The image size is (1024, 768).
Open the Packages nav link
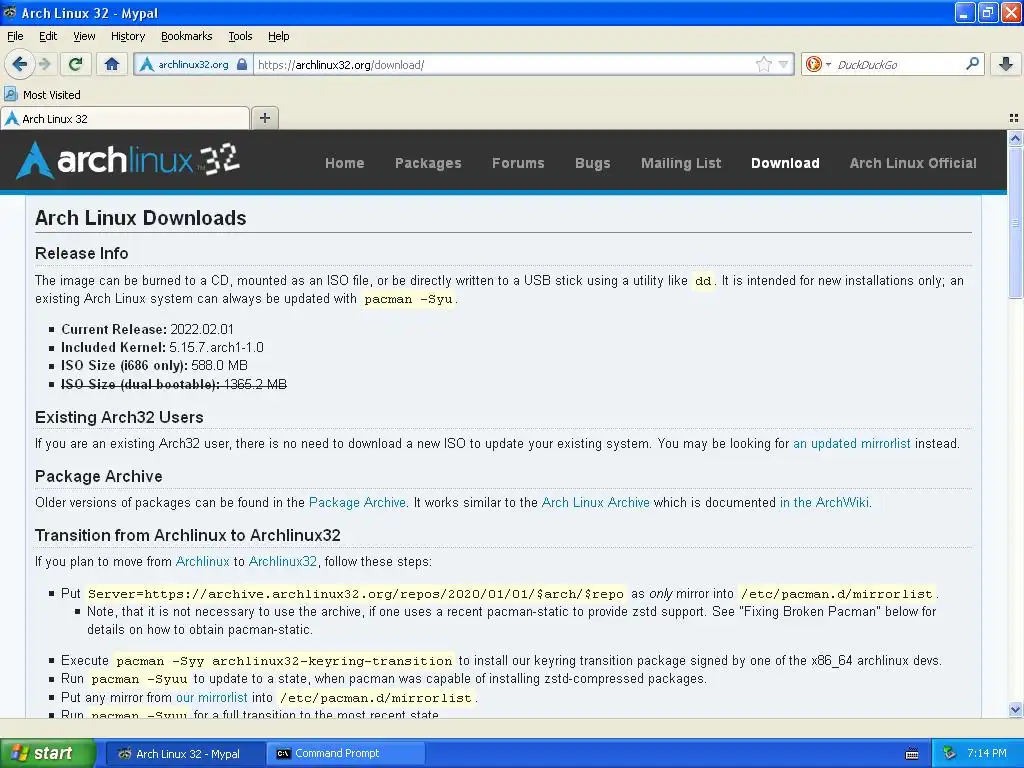(428, 163)
